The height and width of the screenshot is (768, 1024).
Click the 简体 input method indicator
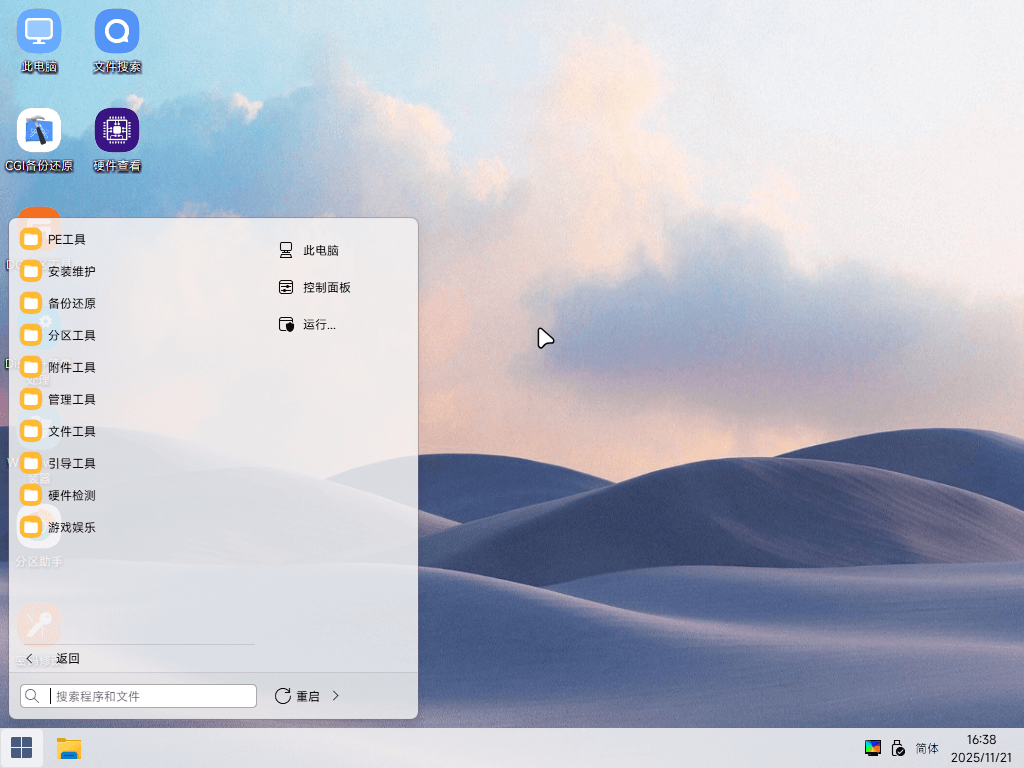pos(927,748)
